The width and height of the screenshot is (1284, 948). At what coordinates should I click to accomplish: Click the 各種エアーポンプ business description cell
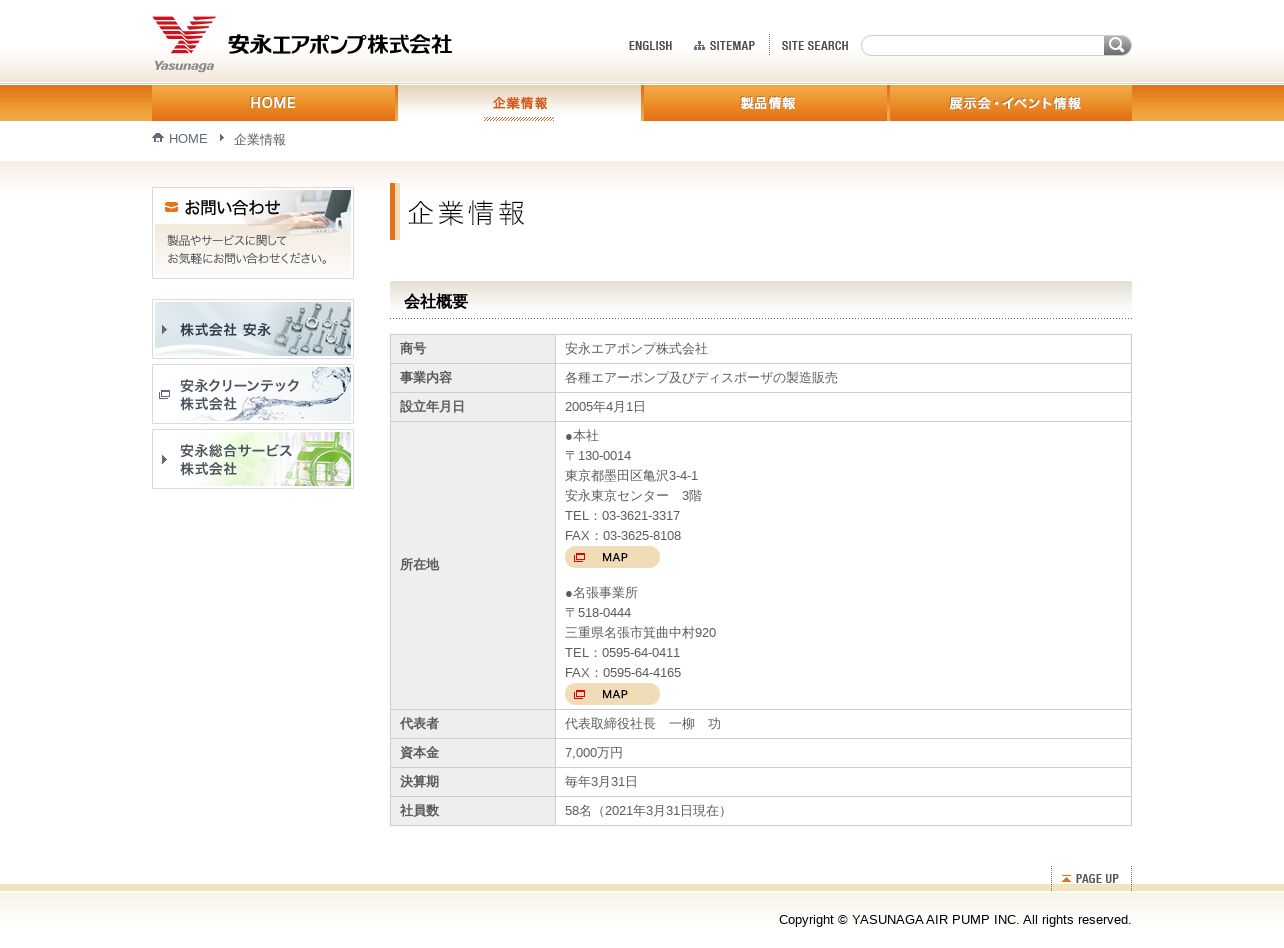point(843,378)
